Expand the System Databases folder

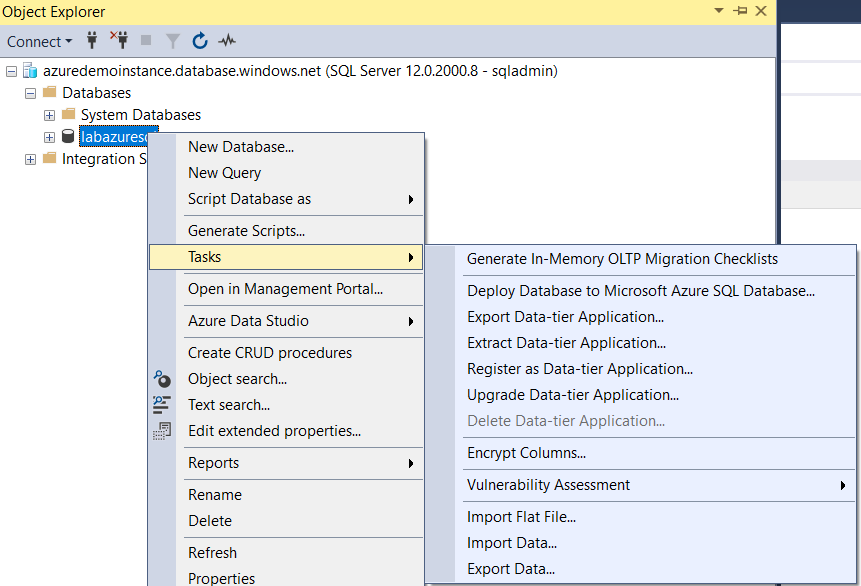coord(49,115)
